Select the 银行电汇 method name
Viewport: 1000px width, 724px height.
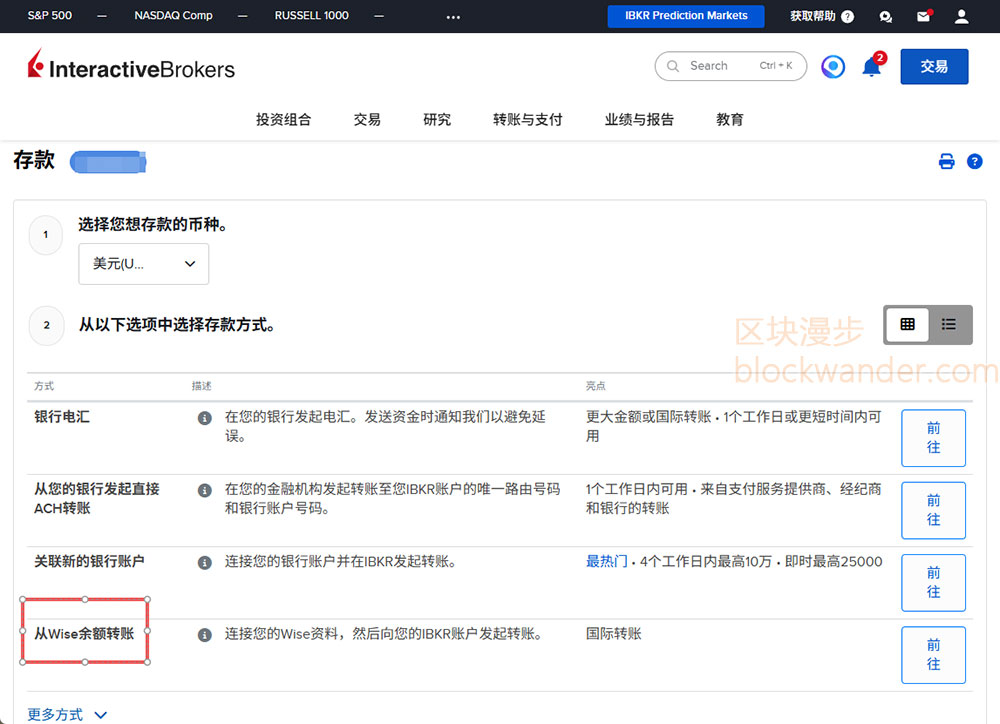point(62,417)
